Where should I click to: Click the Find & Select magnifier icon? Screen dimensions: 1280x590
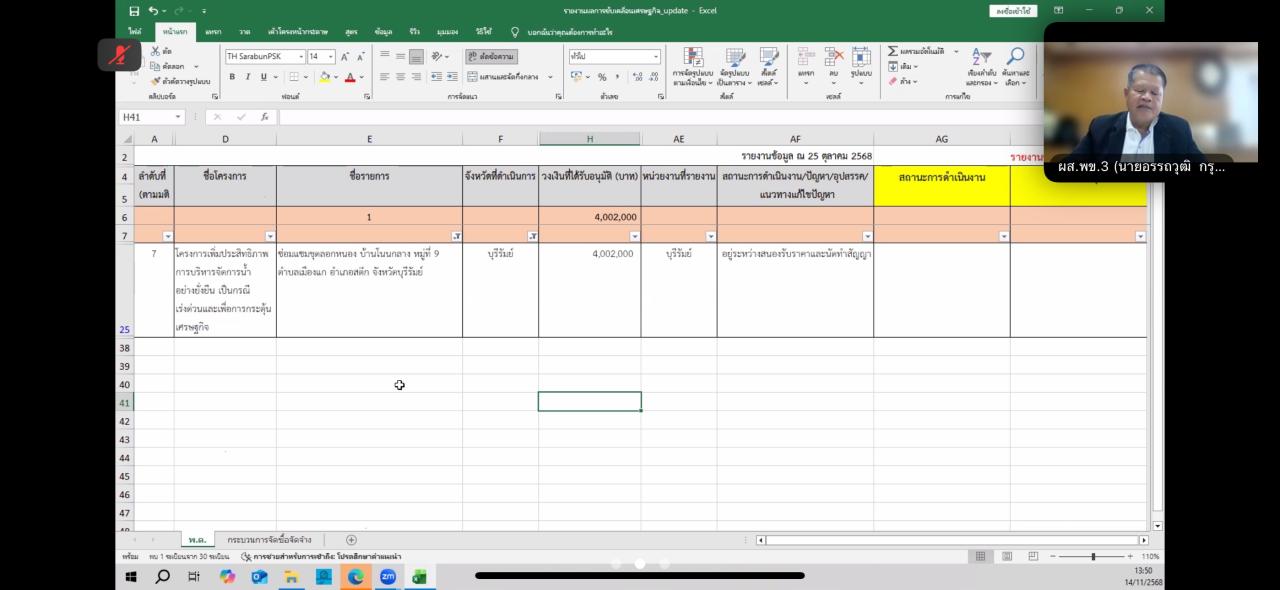pos(1015,59)
